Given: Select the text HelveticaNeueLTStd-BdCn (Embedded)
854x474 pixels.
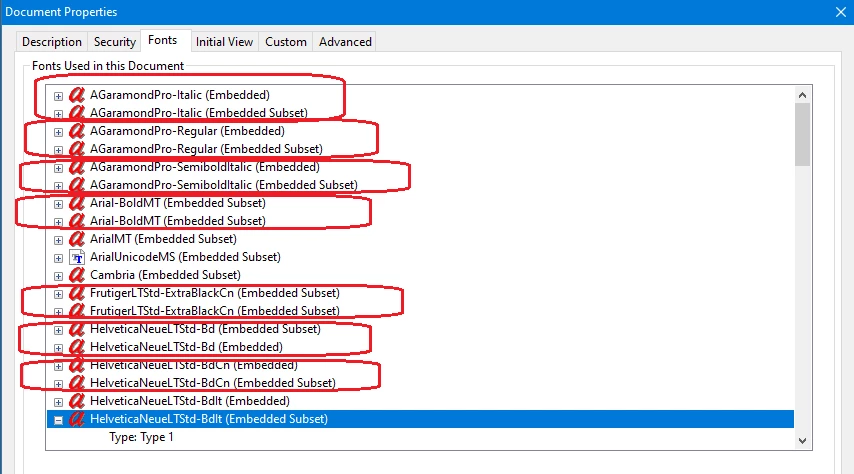Looking at the screenshot, I should 194,364.
